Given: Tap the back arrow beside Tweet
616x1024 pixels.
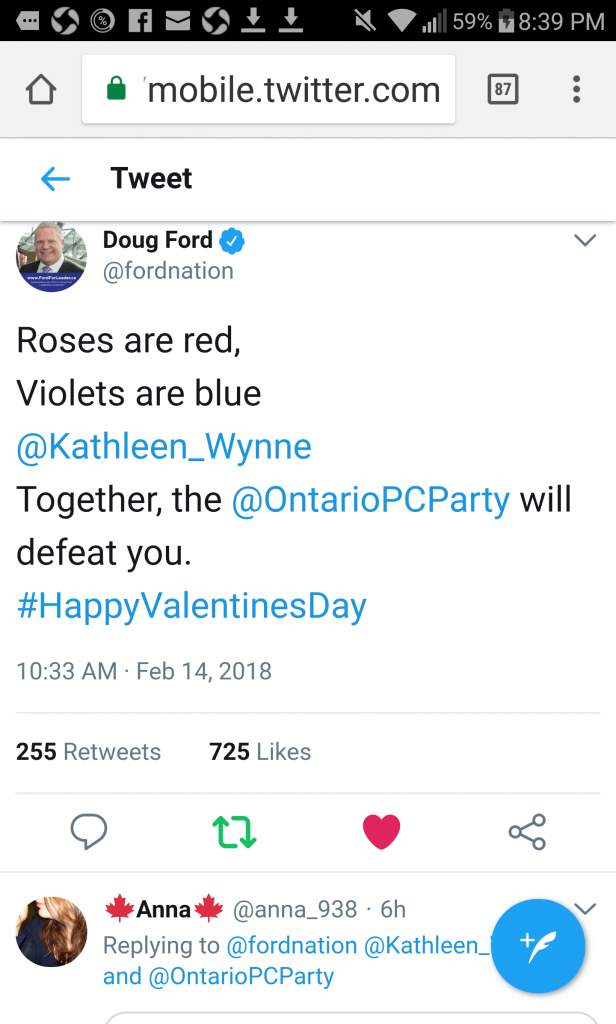Looking at the screenshot, I should [55, 178].
